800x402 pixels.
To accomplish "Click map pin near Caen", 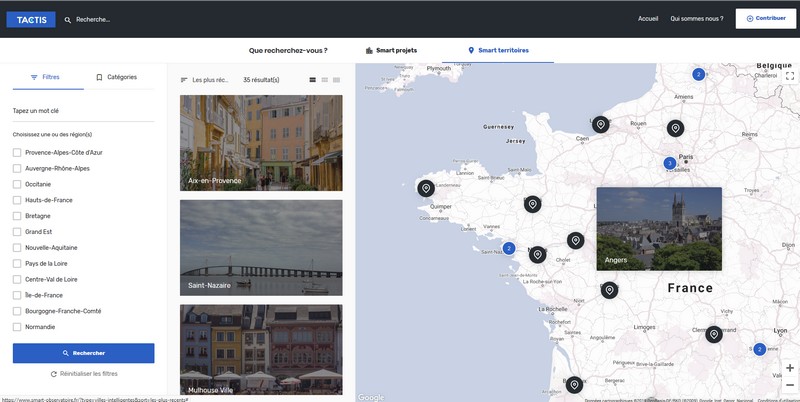I will click(601, 124).
